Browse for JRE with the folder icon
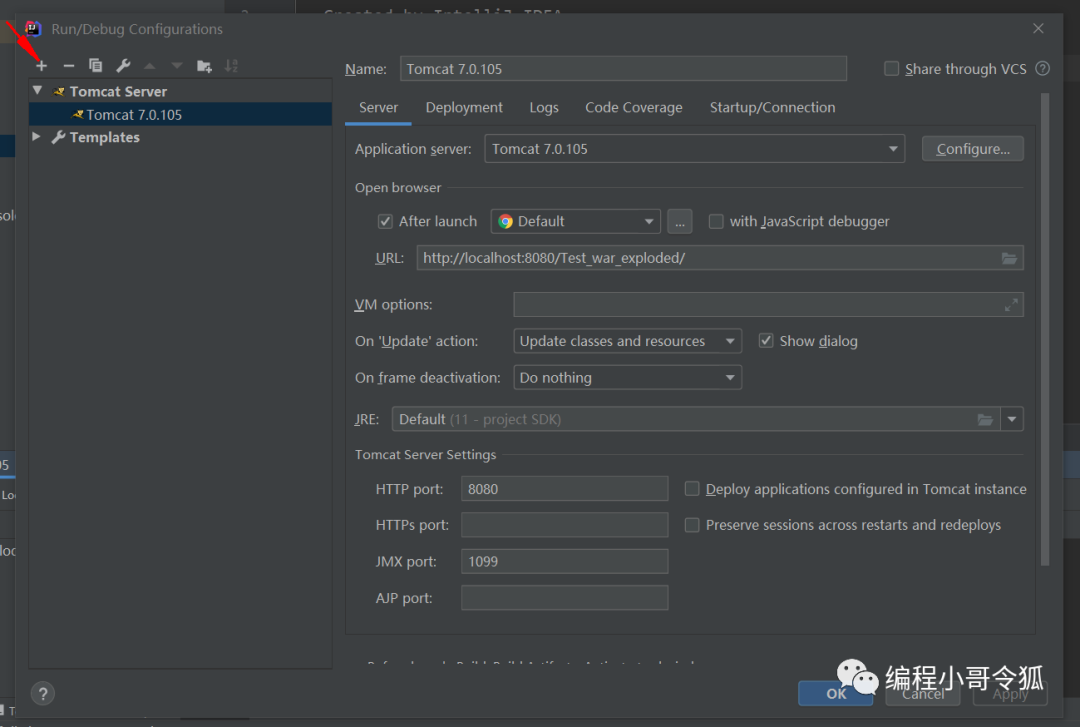Image resolution: width=1080 pixels, height=727 pixels. pyautogui.click(x=985, y=419)
